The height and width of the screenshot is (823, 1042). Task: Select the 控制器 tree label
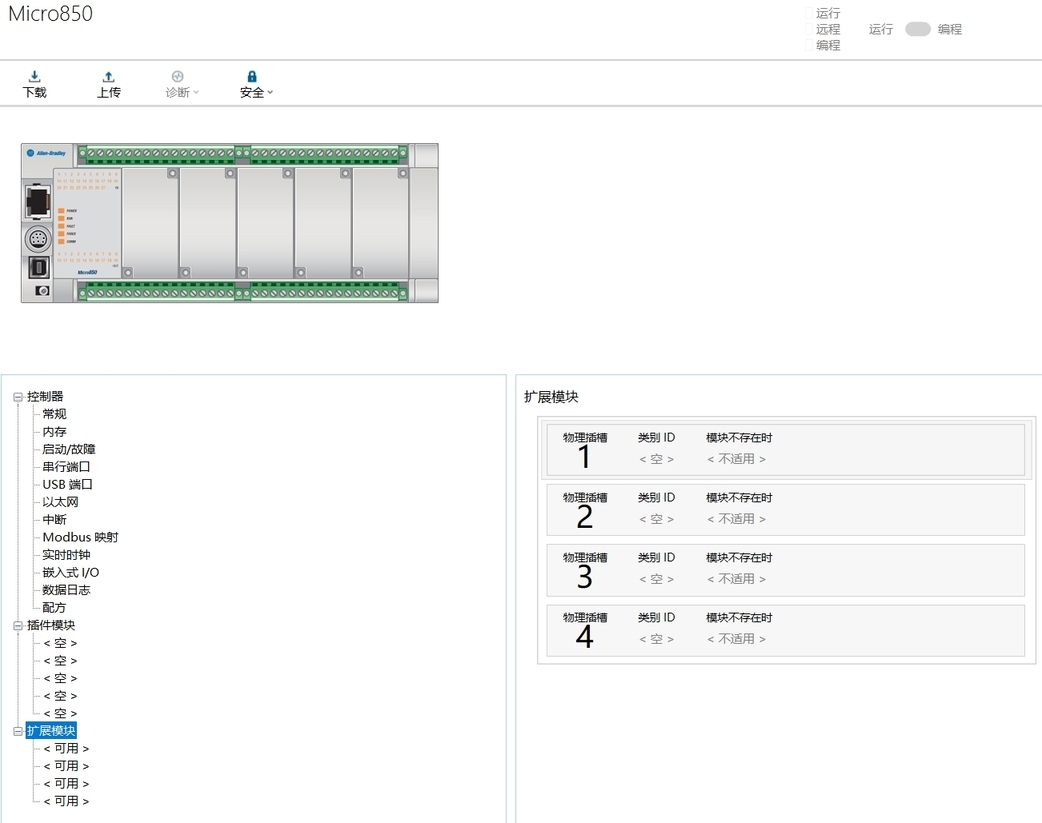[x=45, y=397]
